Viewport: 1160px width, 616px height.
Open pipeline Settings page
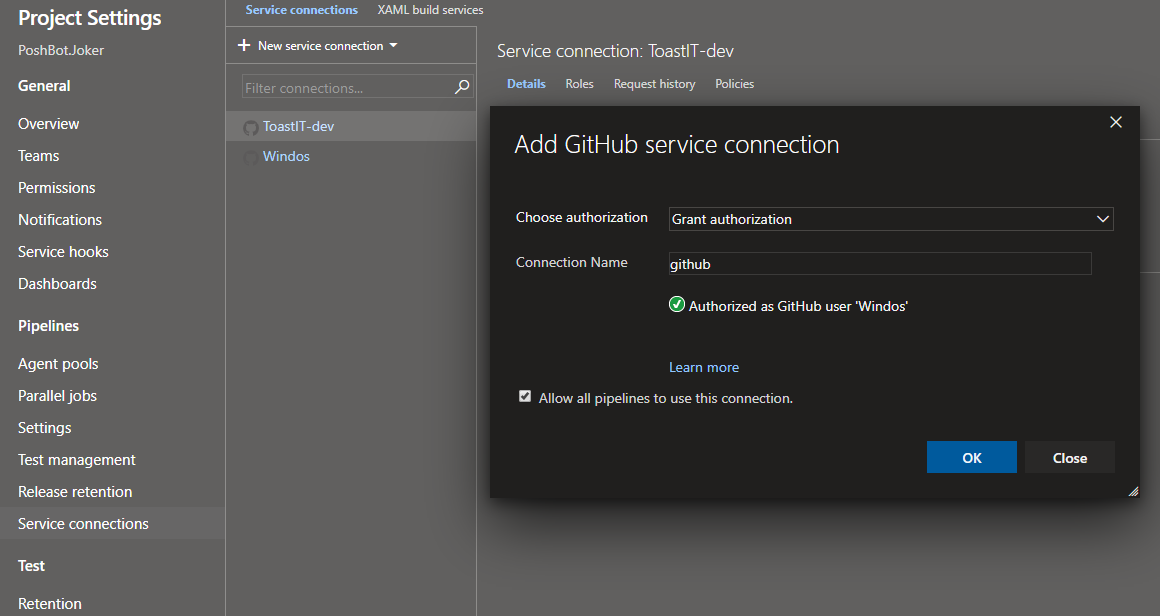[x=45, y=427]
